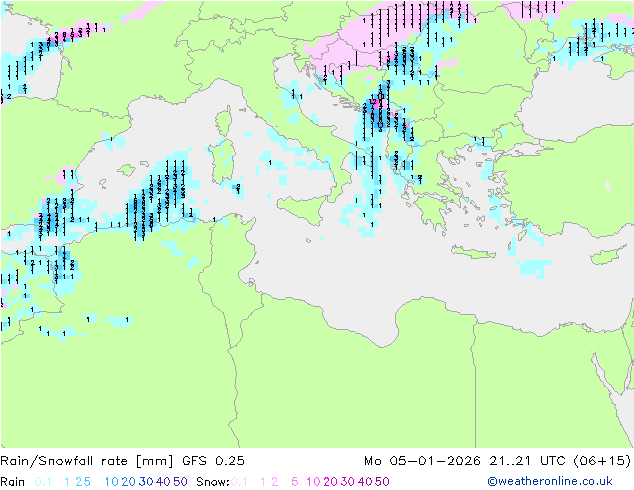This screenshot has width=634, height=490.
Task: Pick the snow legend 40 value
Action: tap(365, 482)
